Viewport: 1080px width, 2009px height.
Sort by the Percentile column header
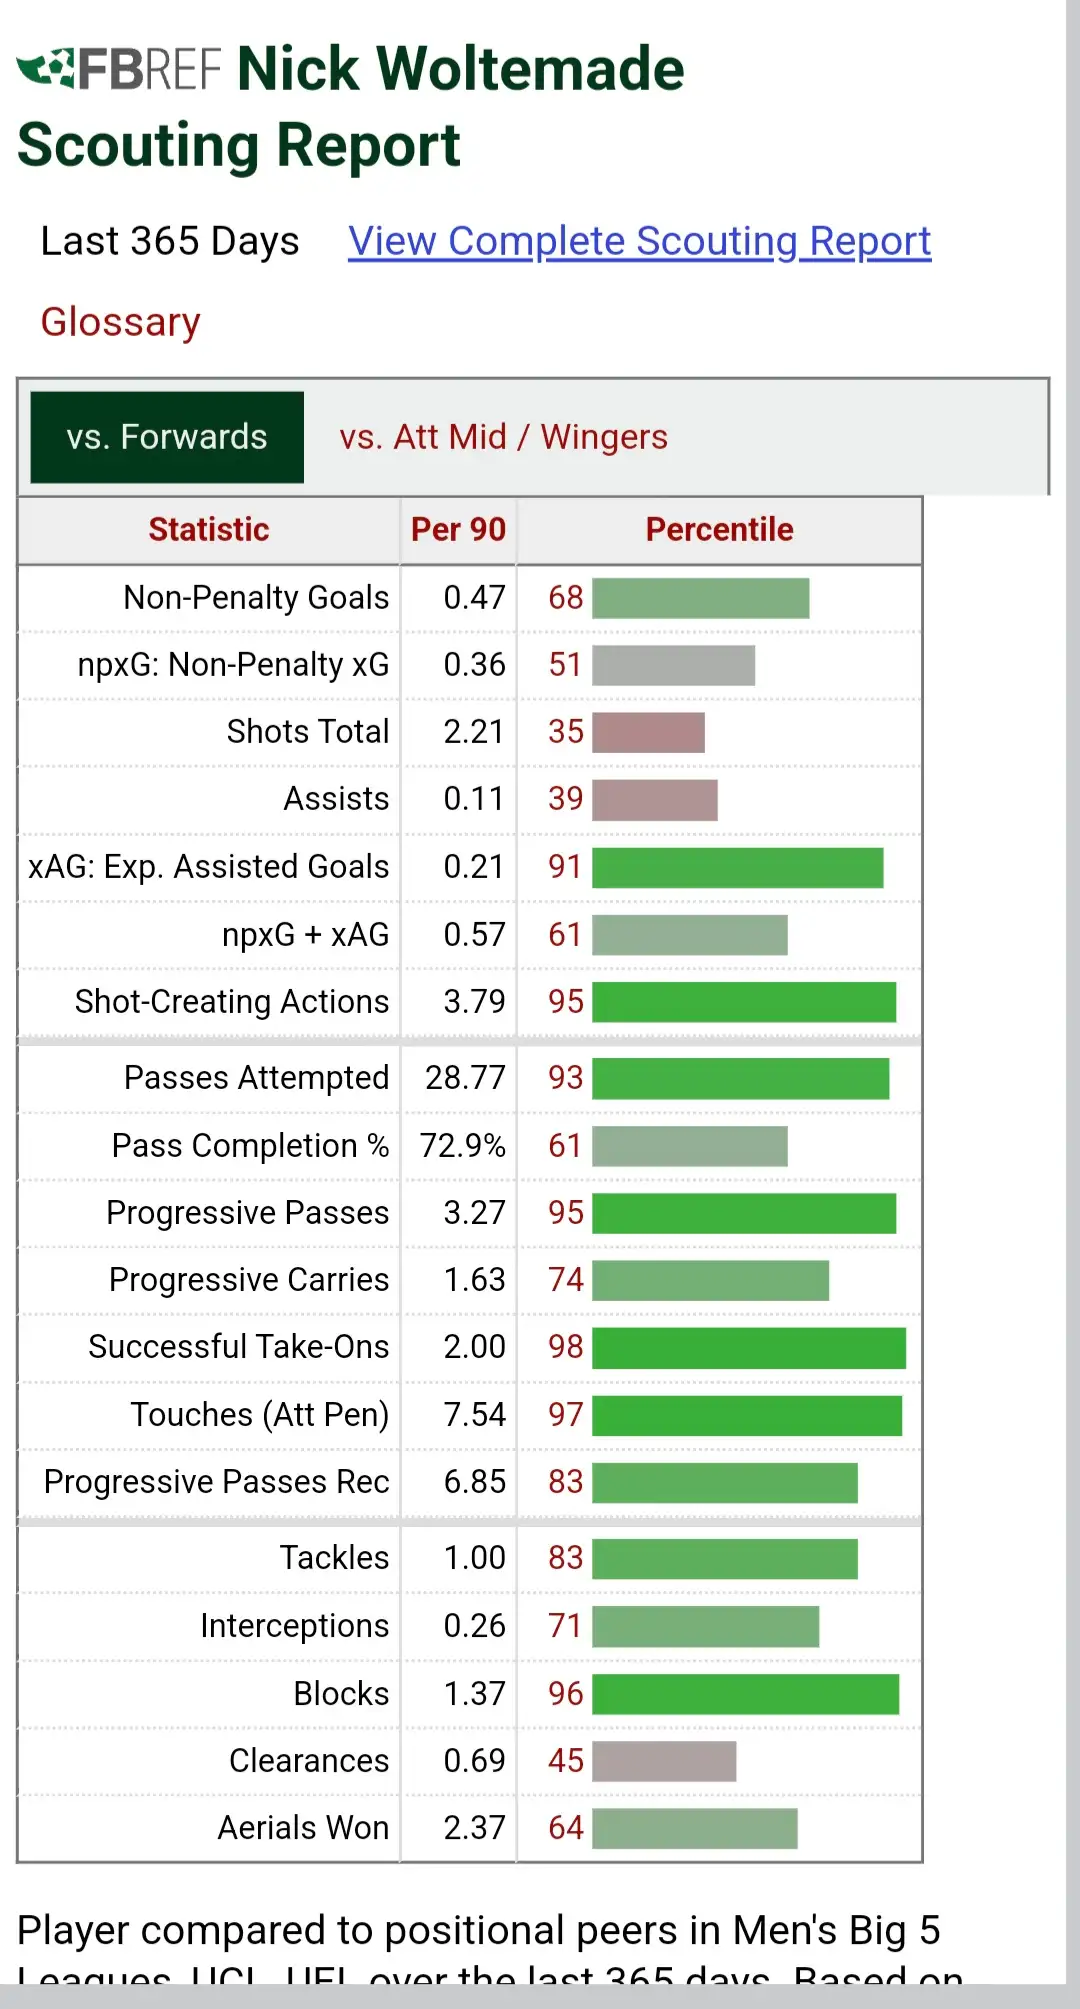(719, 529)
